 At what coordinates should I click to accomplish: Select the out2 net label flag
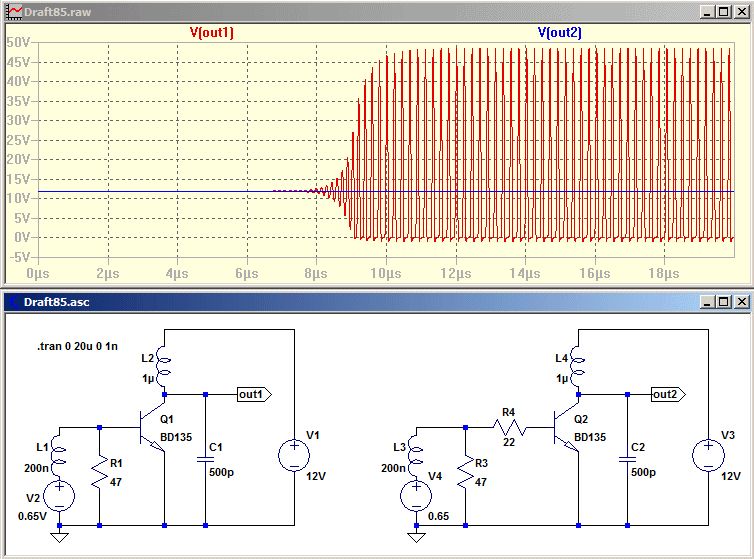[669, 395]
